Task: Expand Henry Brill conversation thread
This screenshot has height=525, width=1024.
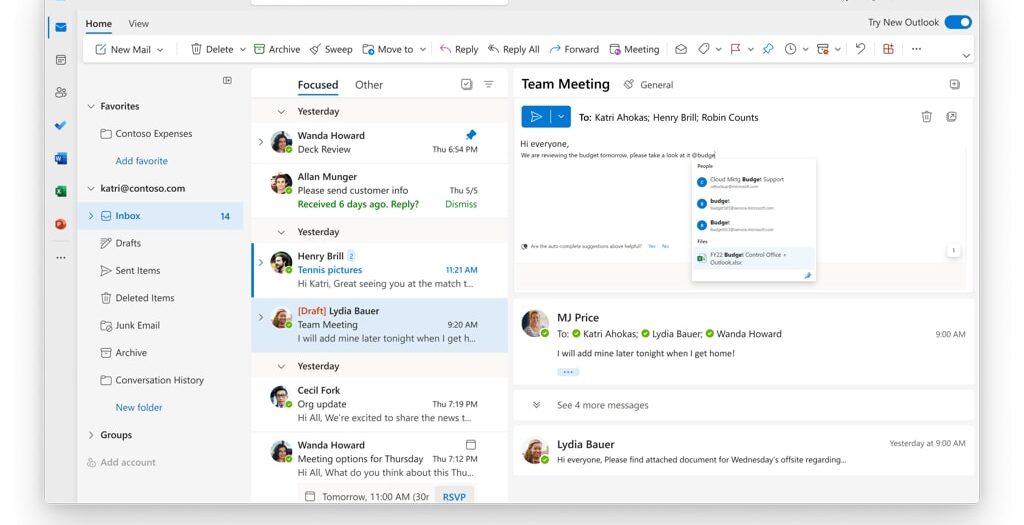Action: pyautogui.click(x=261, y=262)
